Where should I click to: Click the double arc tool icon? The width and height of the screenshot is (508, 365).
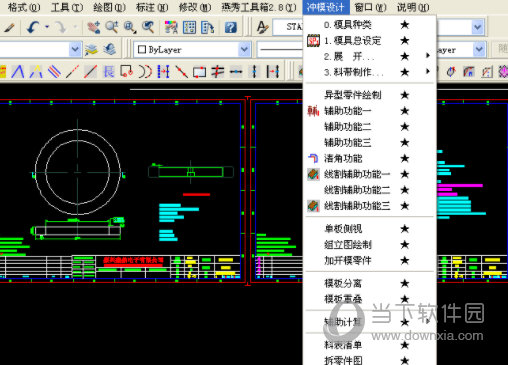(145, 71)
